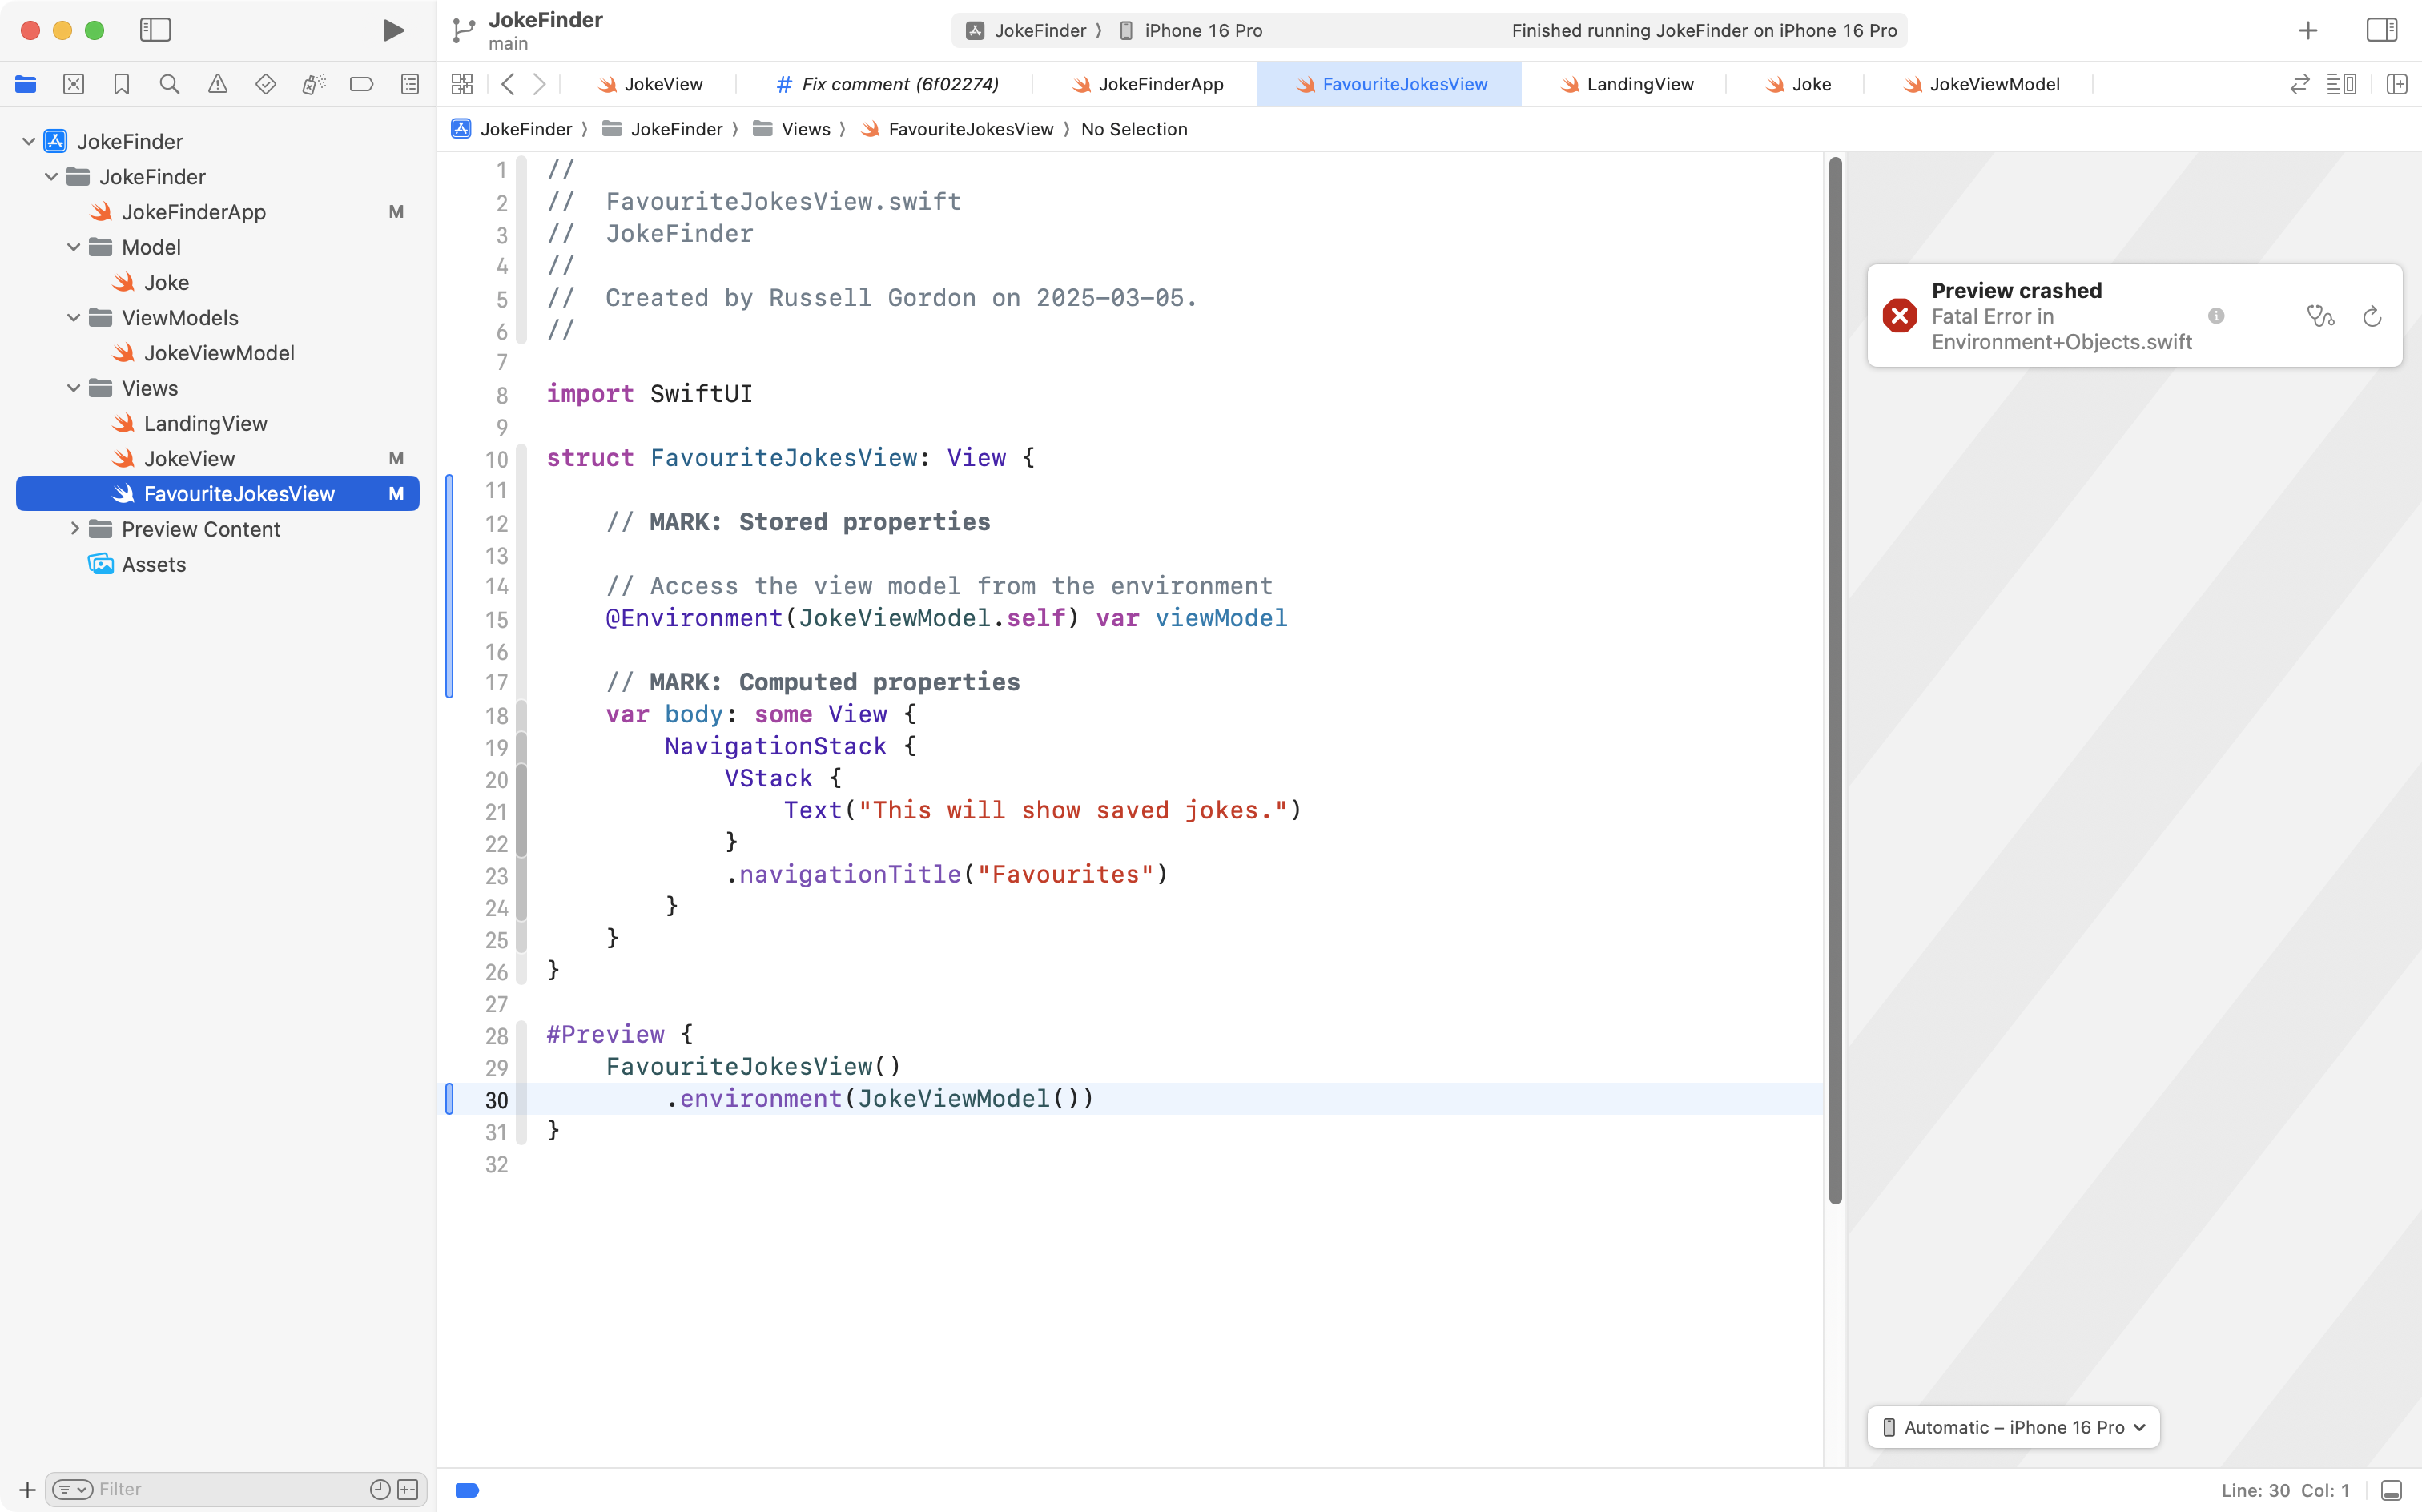Open the Breakpoint navigator icon
This screenshot has height=1512, width=2422.
[x=361, y=84]
